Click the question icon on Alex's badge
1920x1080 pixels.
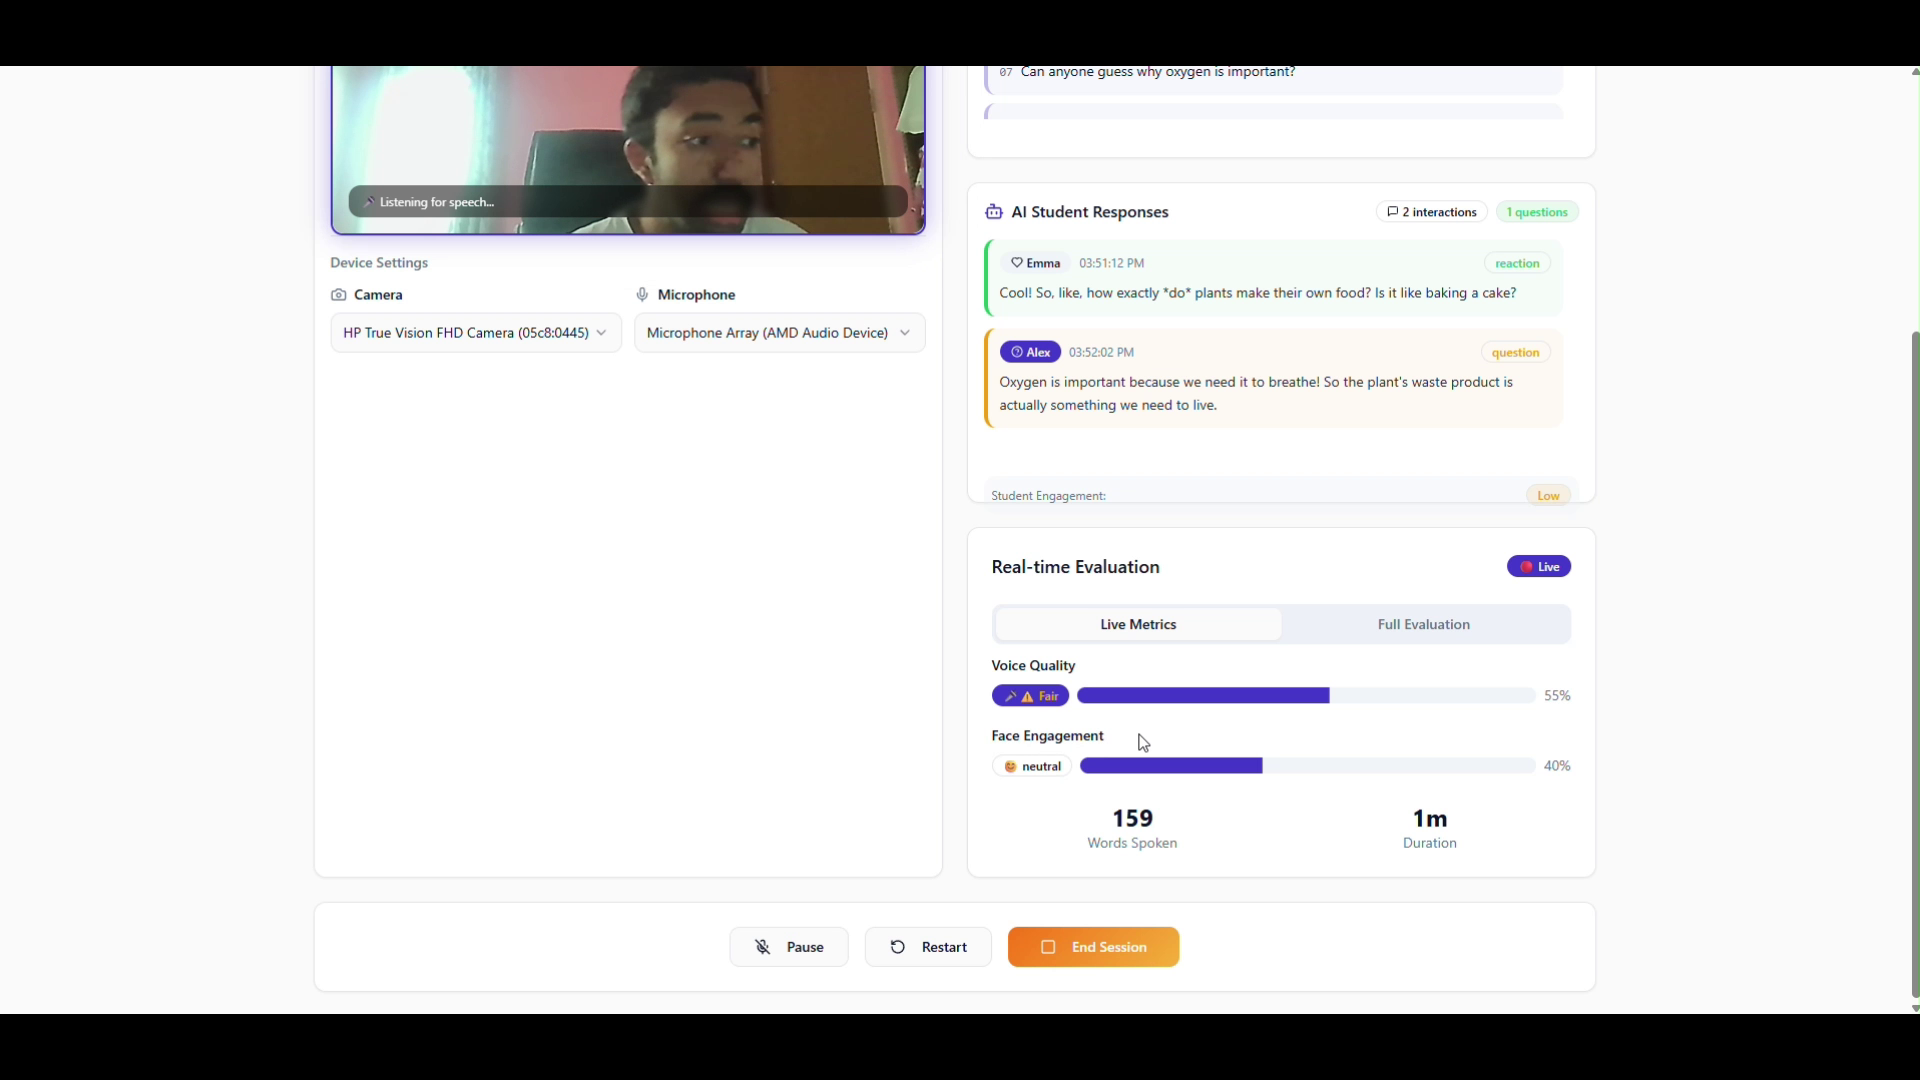pyautogui.click(x=1016, y=352)
